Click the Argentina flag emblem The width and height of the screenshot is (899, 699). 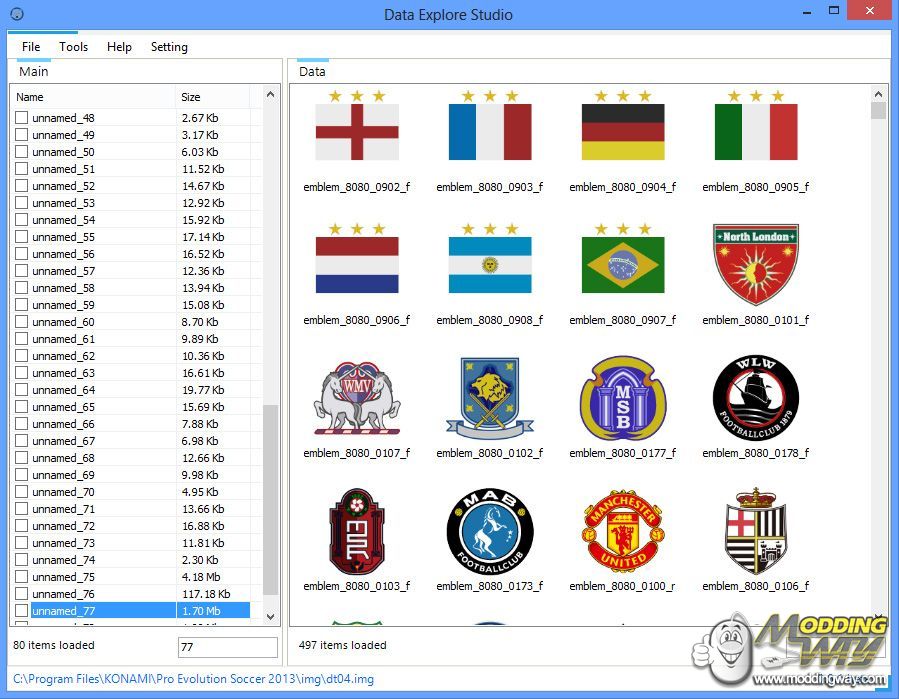point(489,264)
